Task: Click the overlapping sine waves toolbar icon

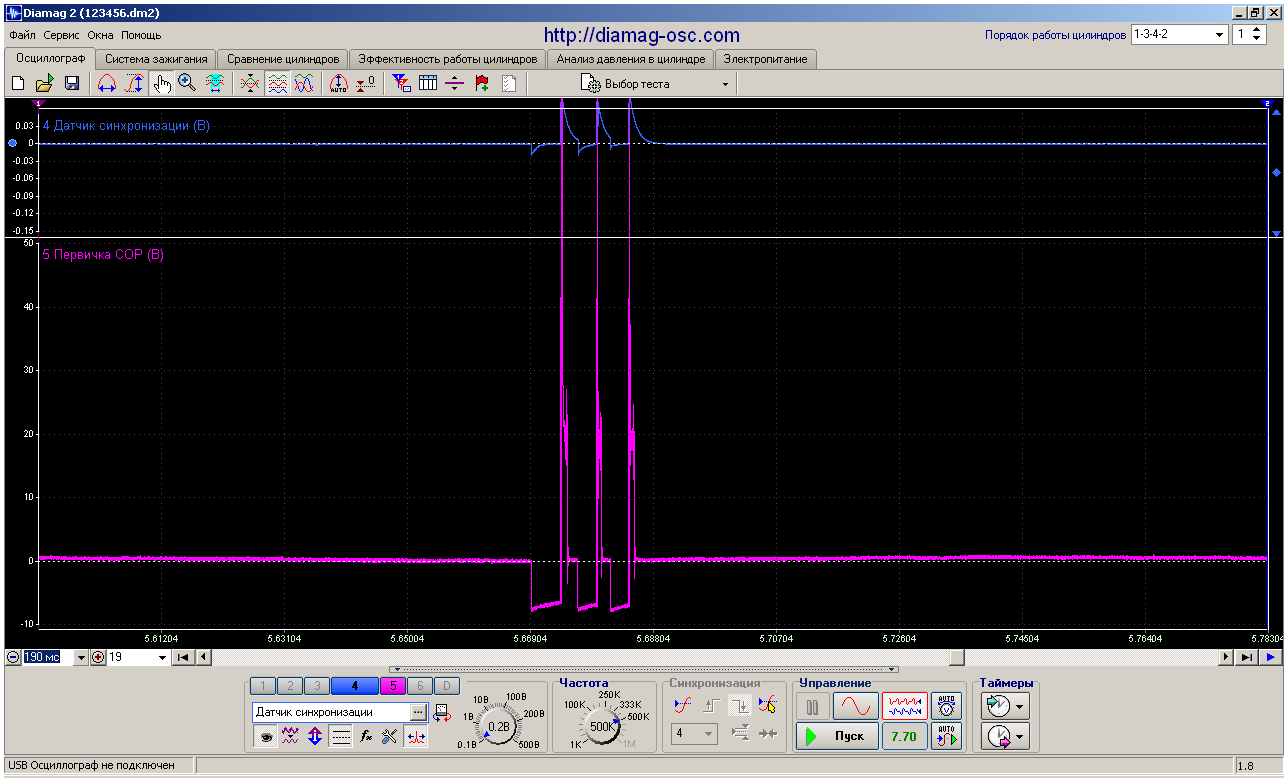Action: (304, 84)
